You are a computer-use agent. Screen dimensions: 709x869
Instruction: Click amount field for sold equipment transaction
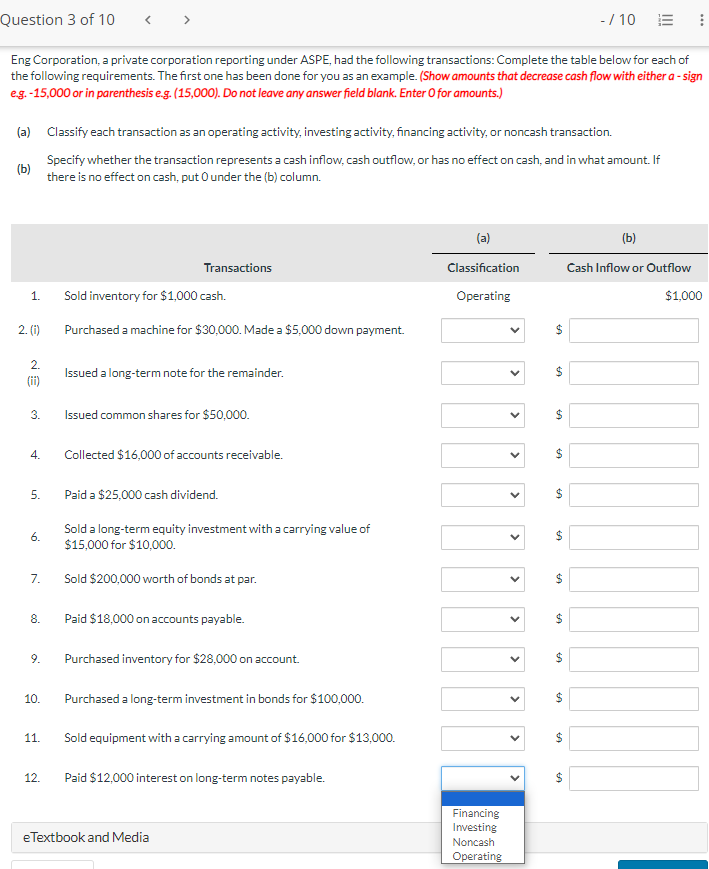coord(634,738)
